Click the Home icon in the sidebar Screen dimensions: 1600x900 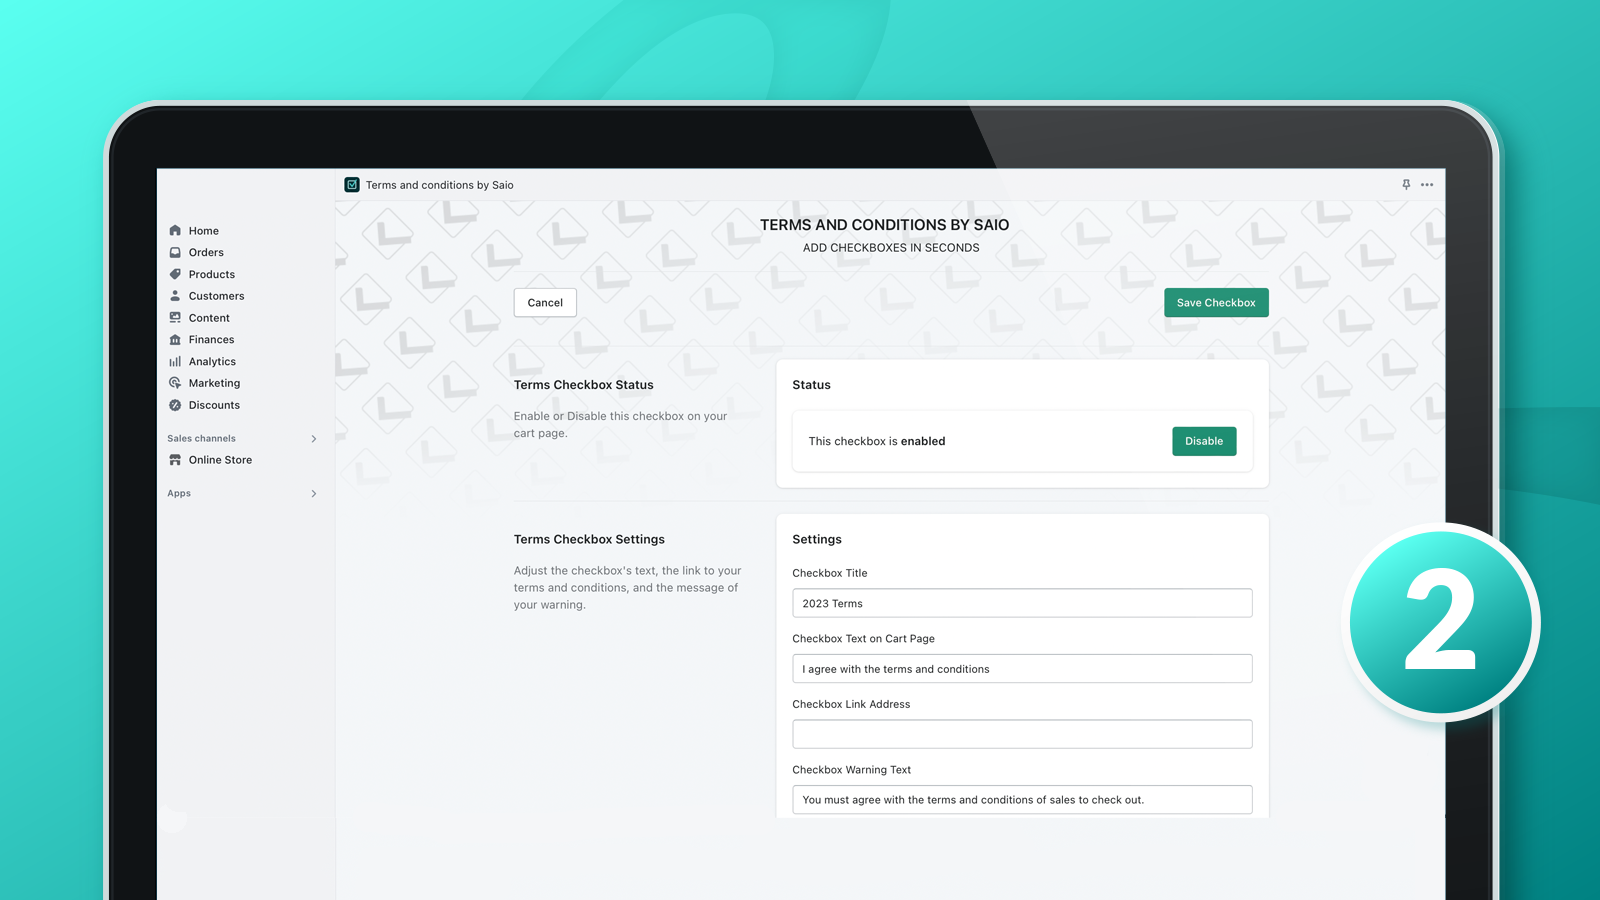coord(175,230)
